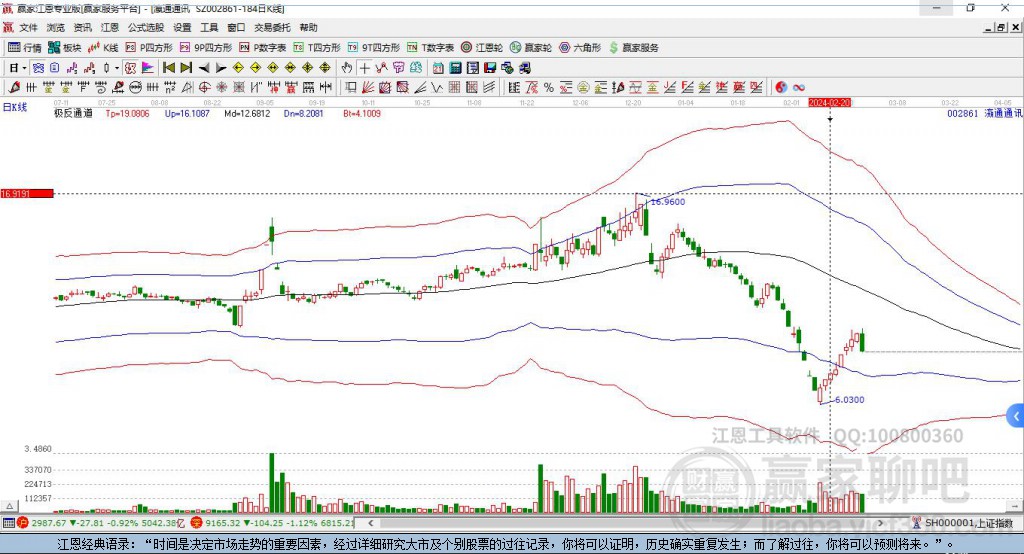Step chart left with black arrow
The width and height of the screenshot is (1024, 554).
click(x=204, y=68)
